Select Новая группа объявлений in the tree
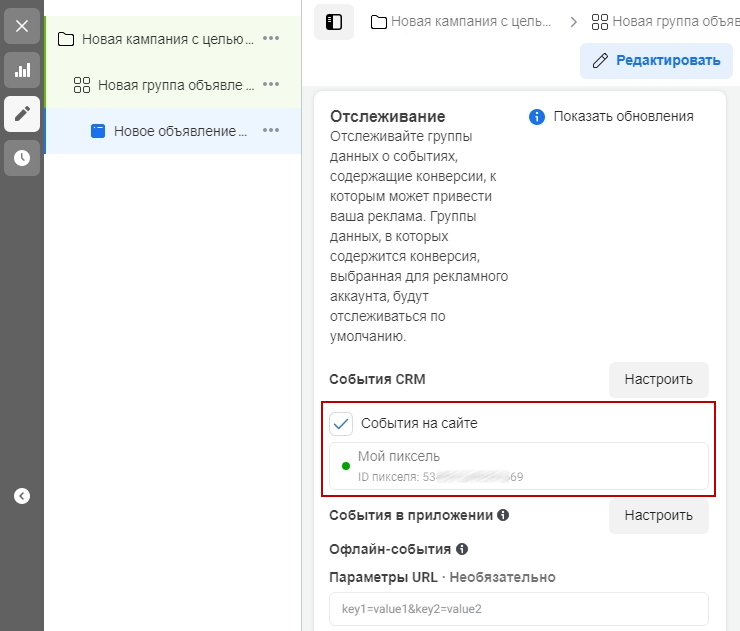Viewport: 740px width, 631px height. [168, 85]
